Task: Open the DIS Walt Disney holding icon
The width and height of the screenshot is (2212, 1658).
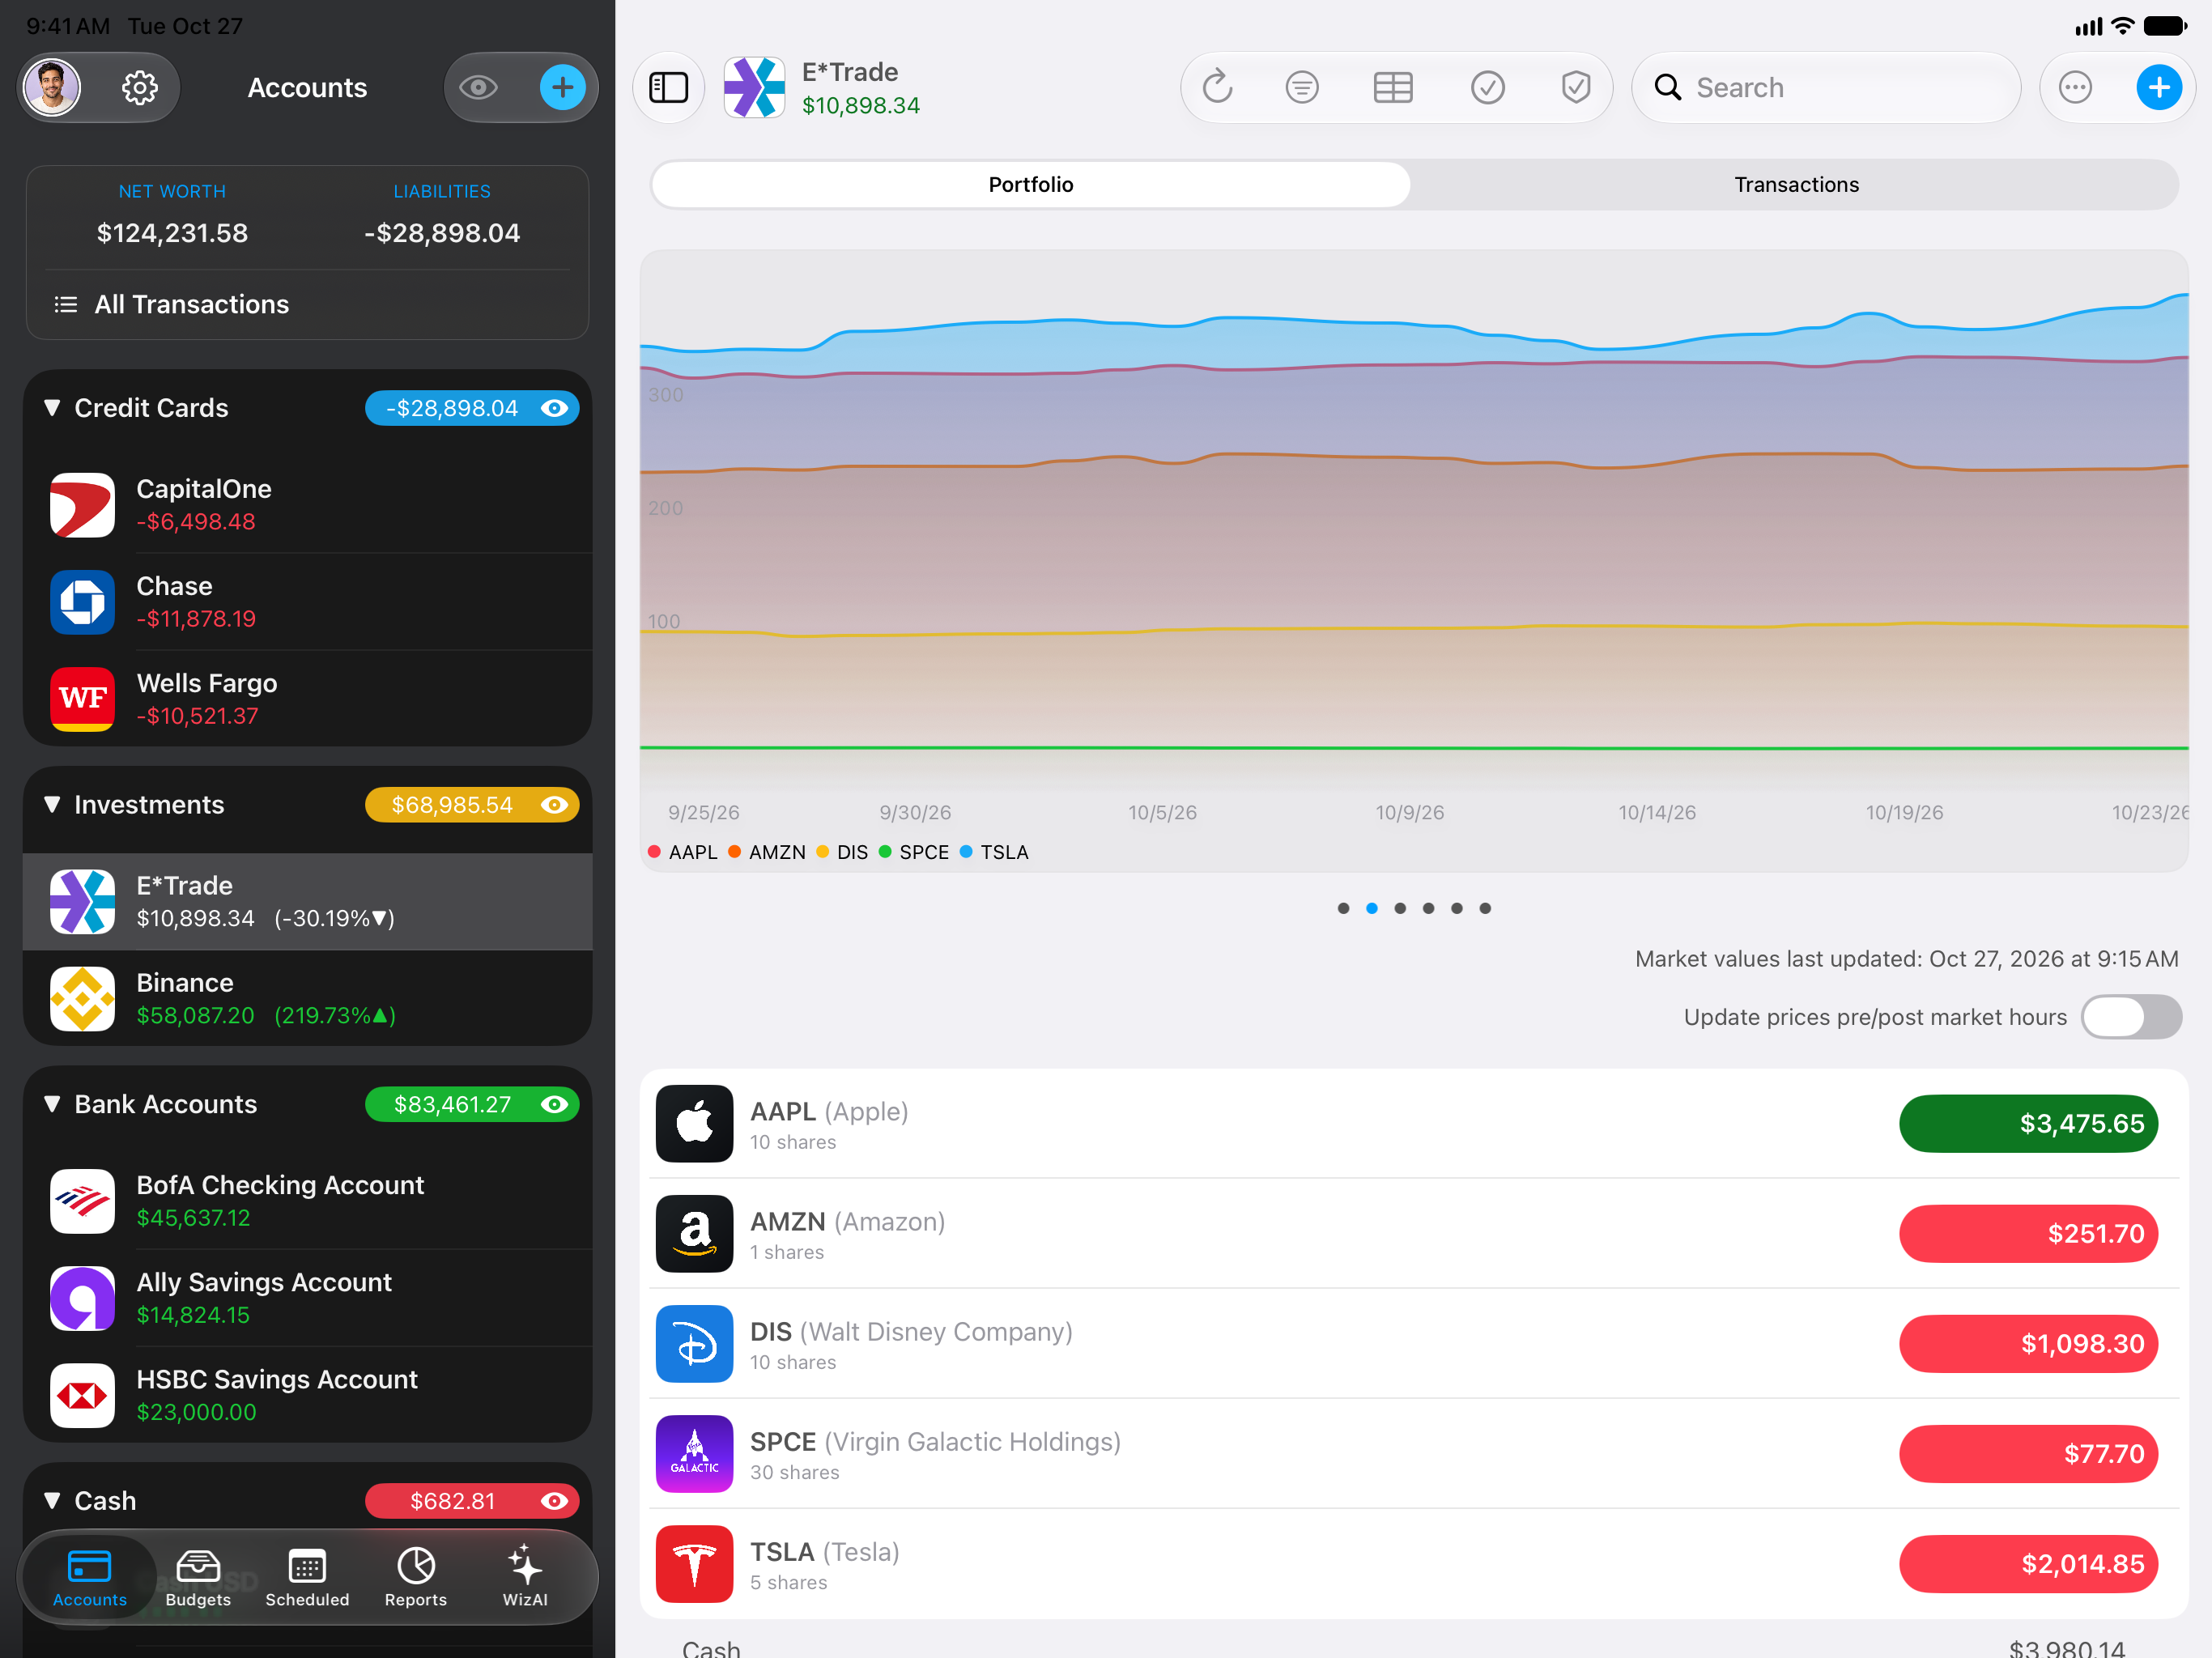Action: [695, 1344]
